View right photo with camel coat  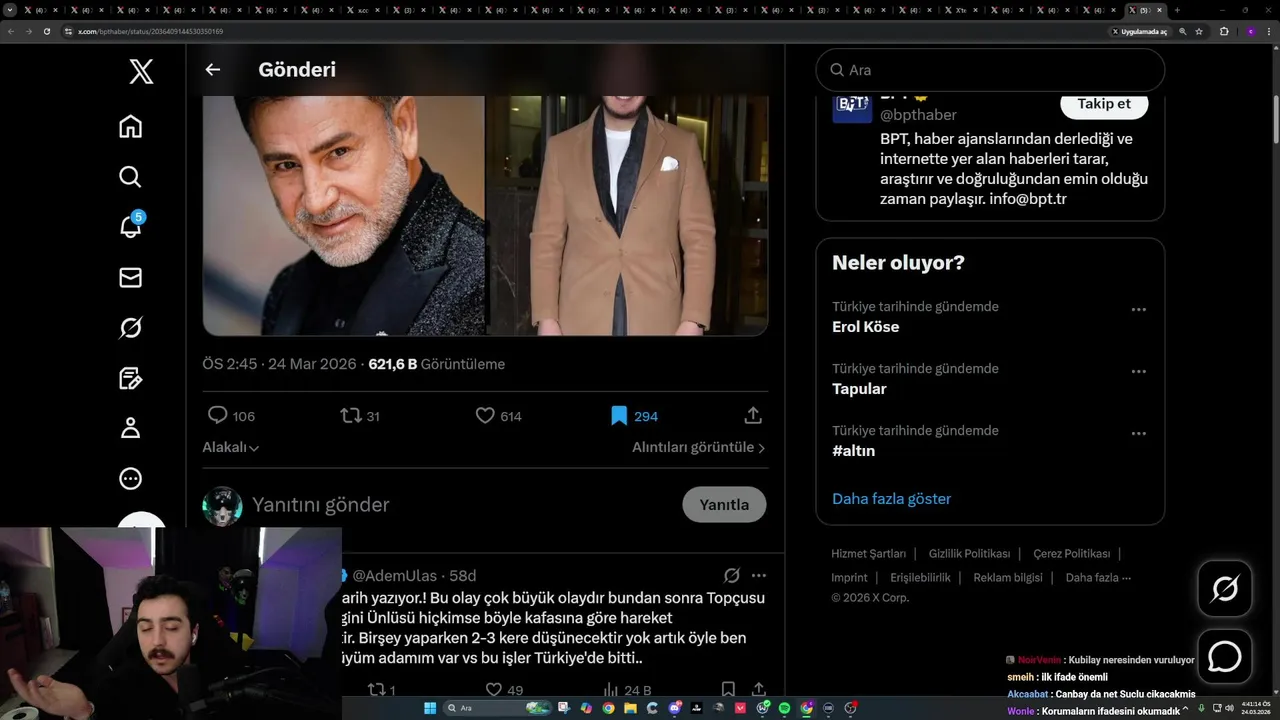628,215
